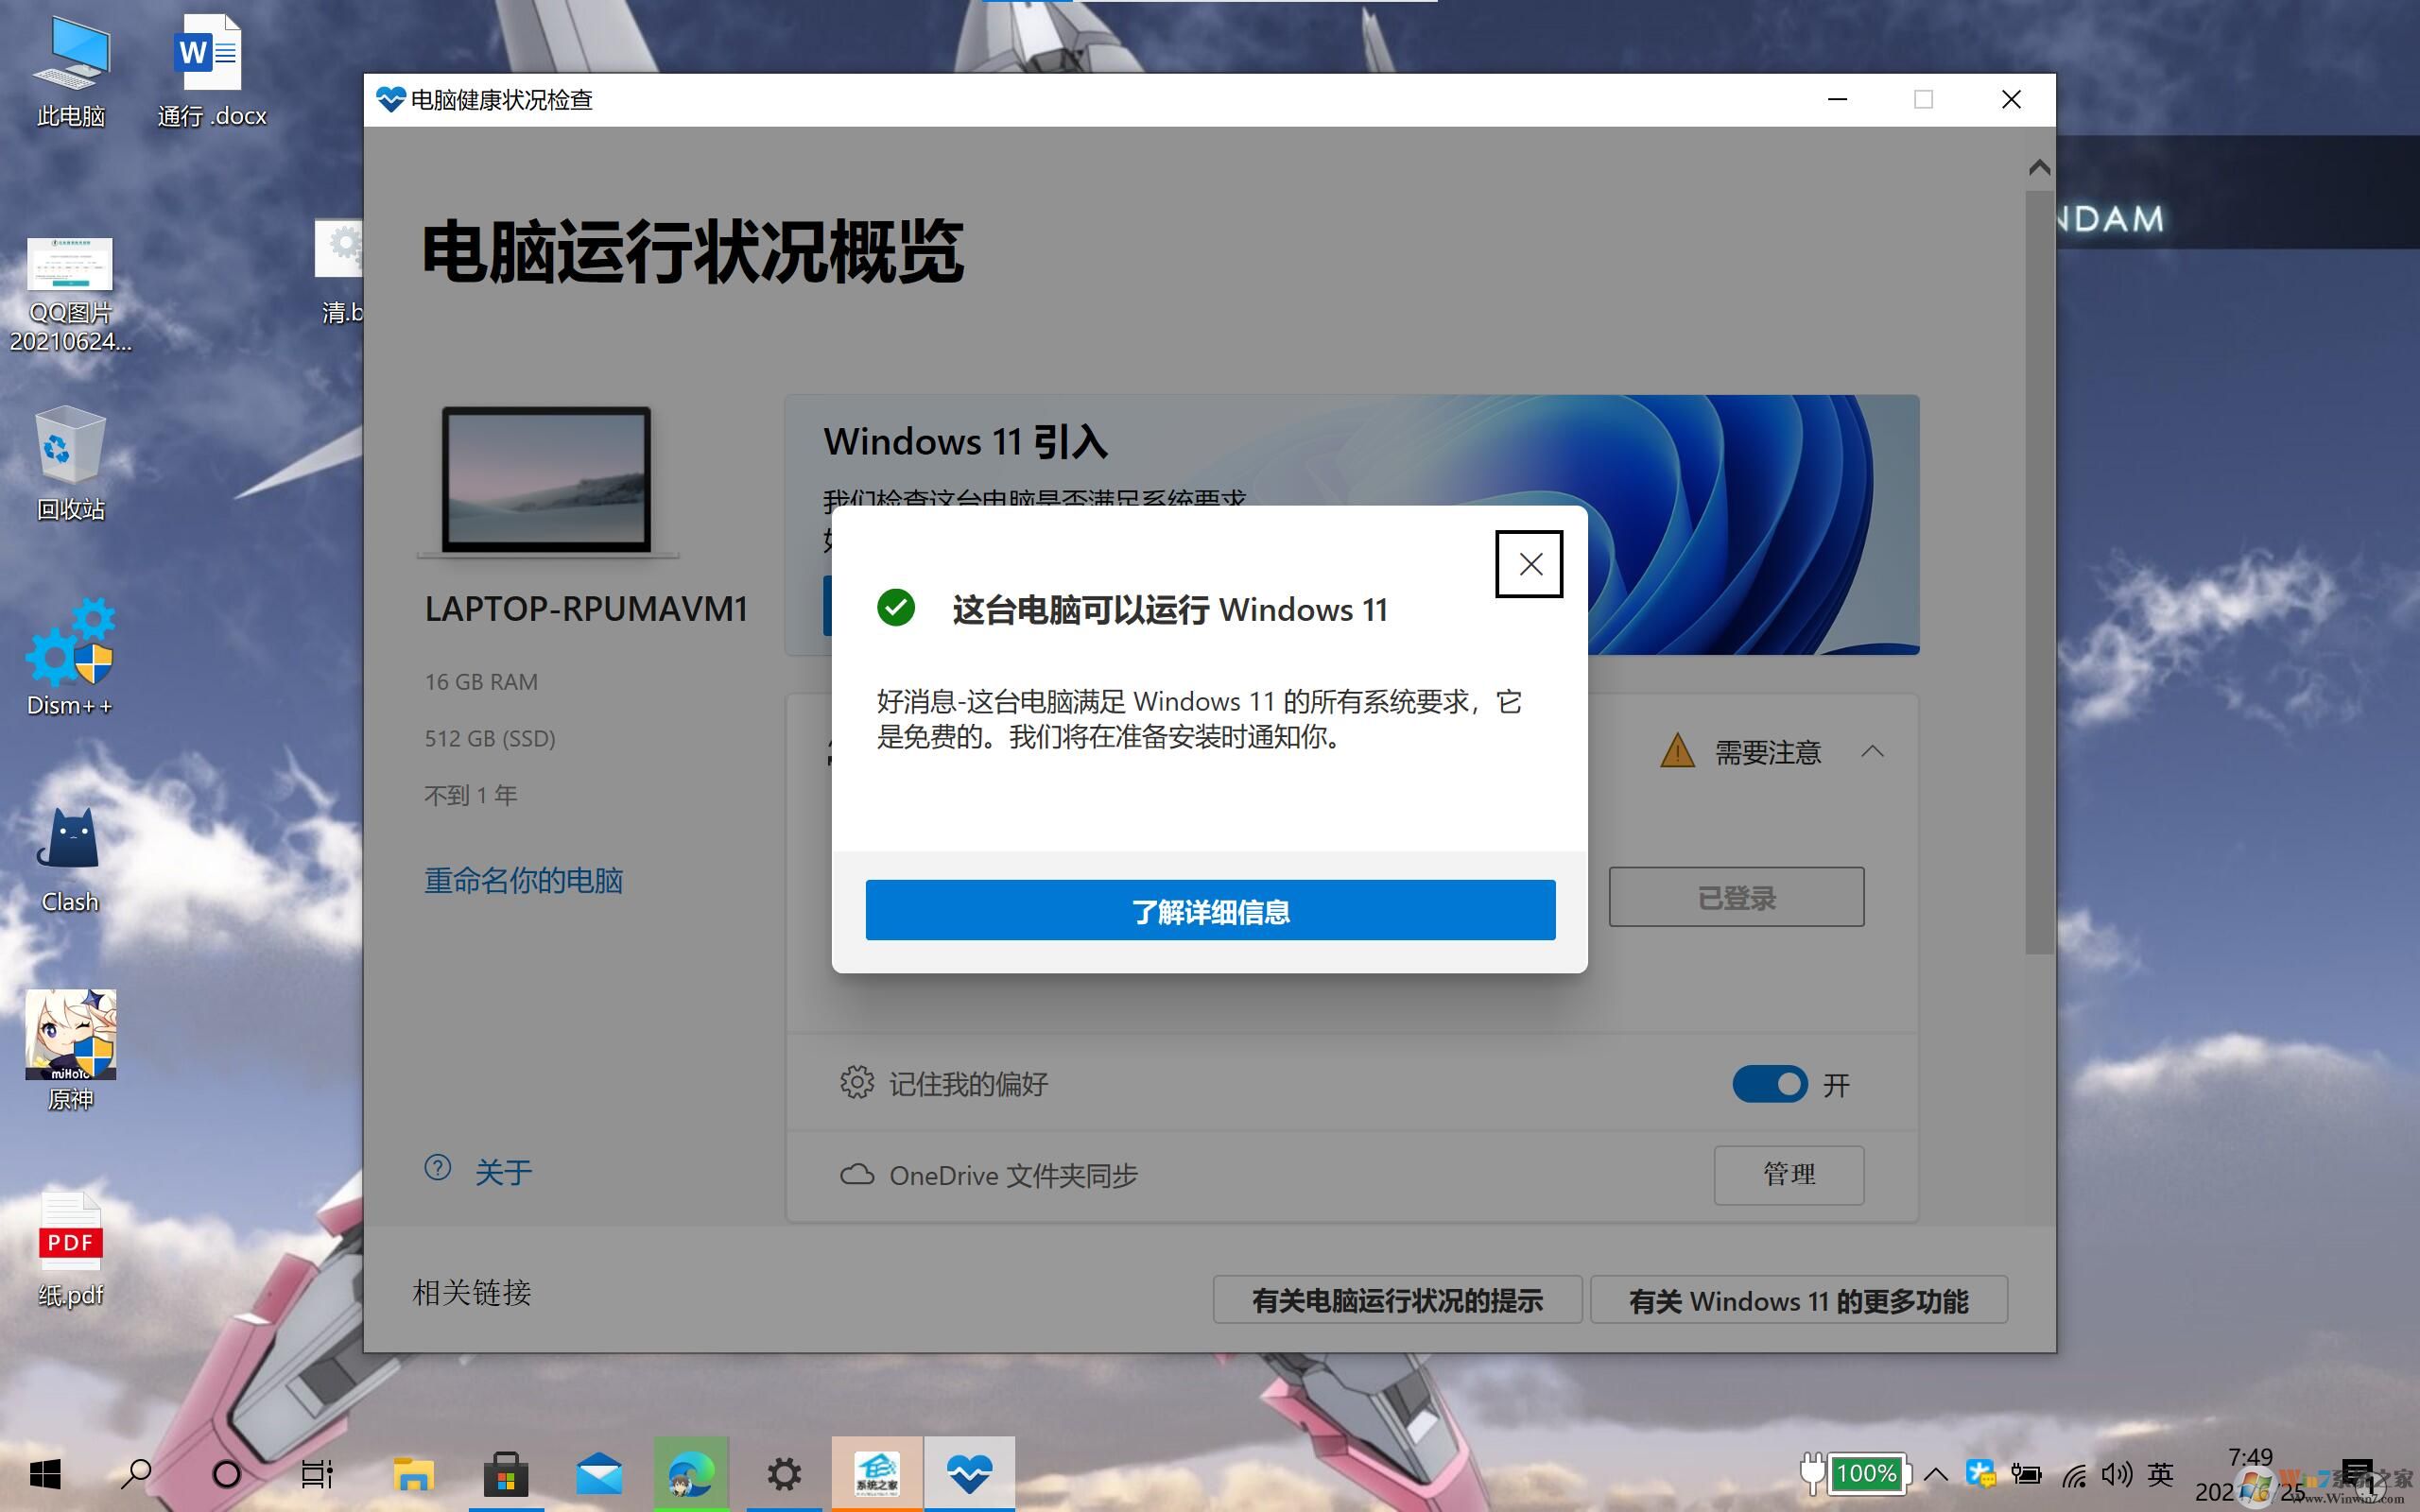2420x1512 pixels.
Task: Click 重命名你的电脑 link
Action: [527, 880]
